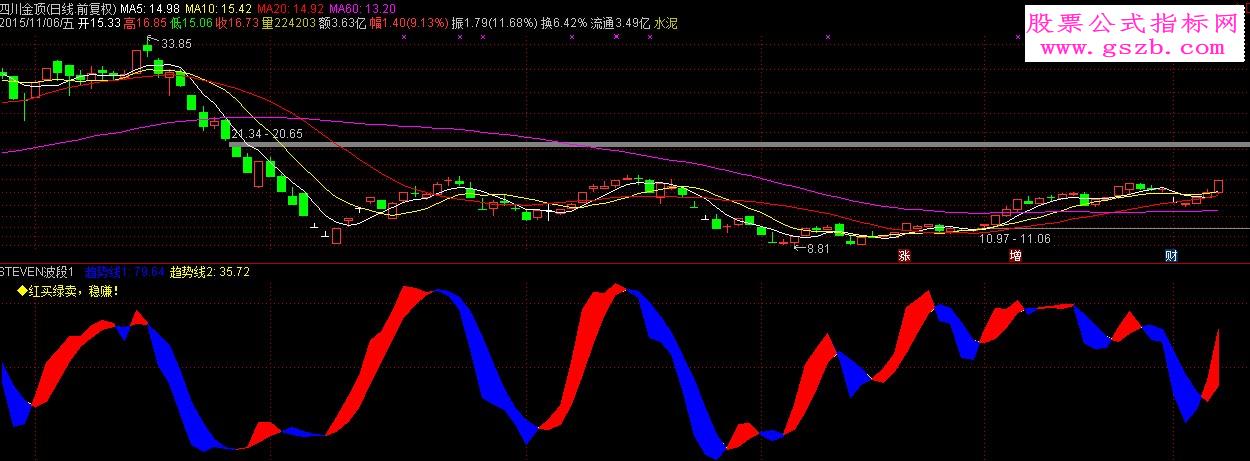Click the 21.34 - 20.65 gap label

coord(267,133)
